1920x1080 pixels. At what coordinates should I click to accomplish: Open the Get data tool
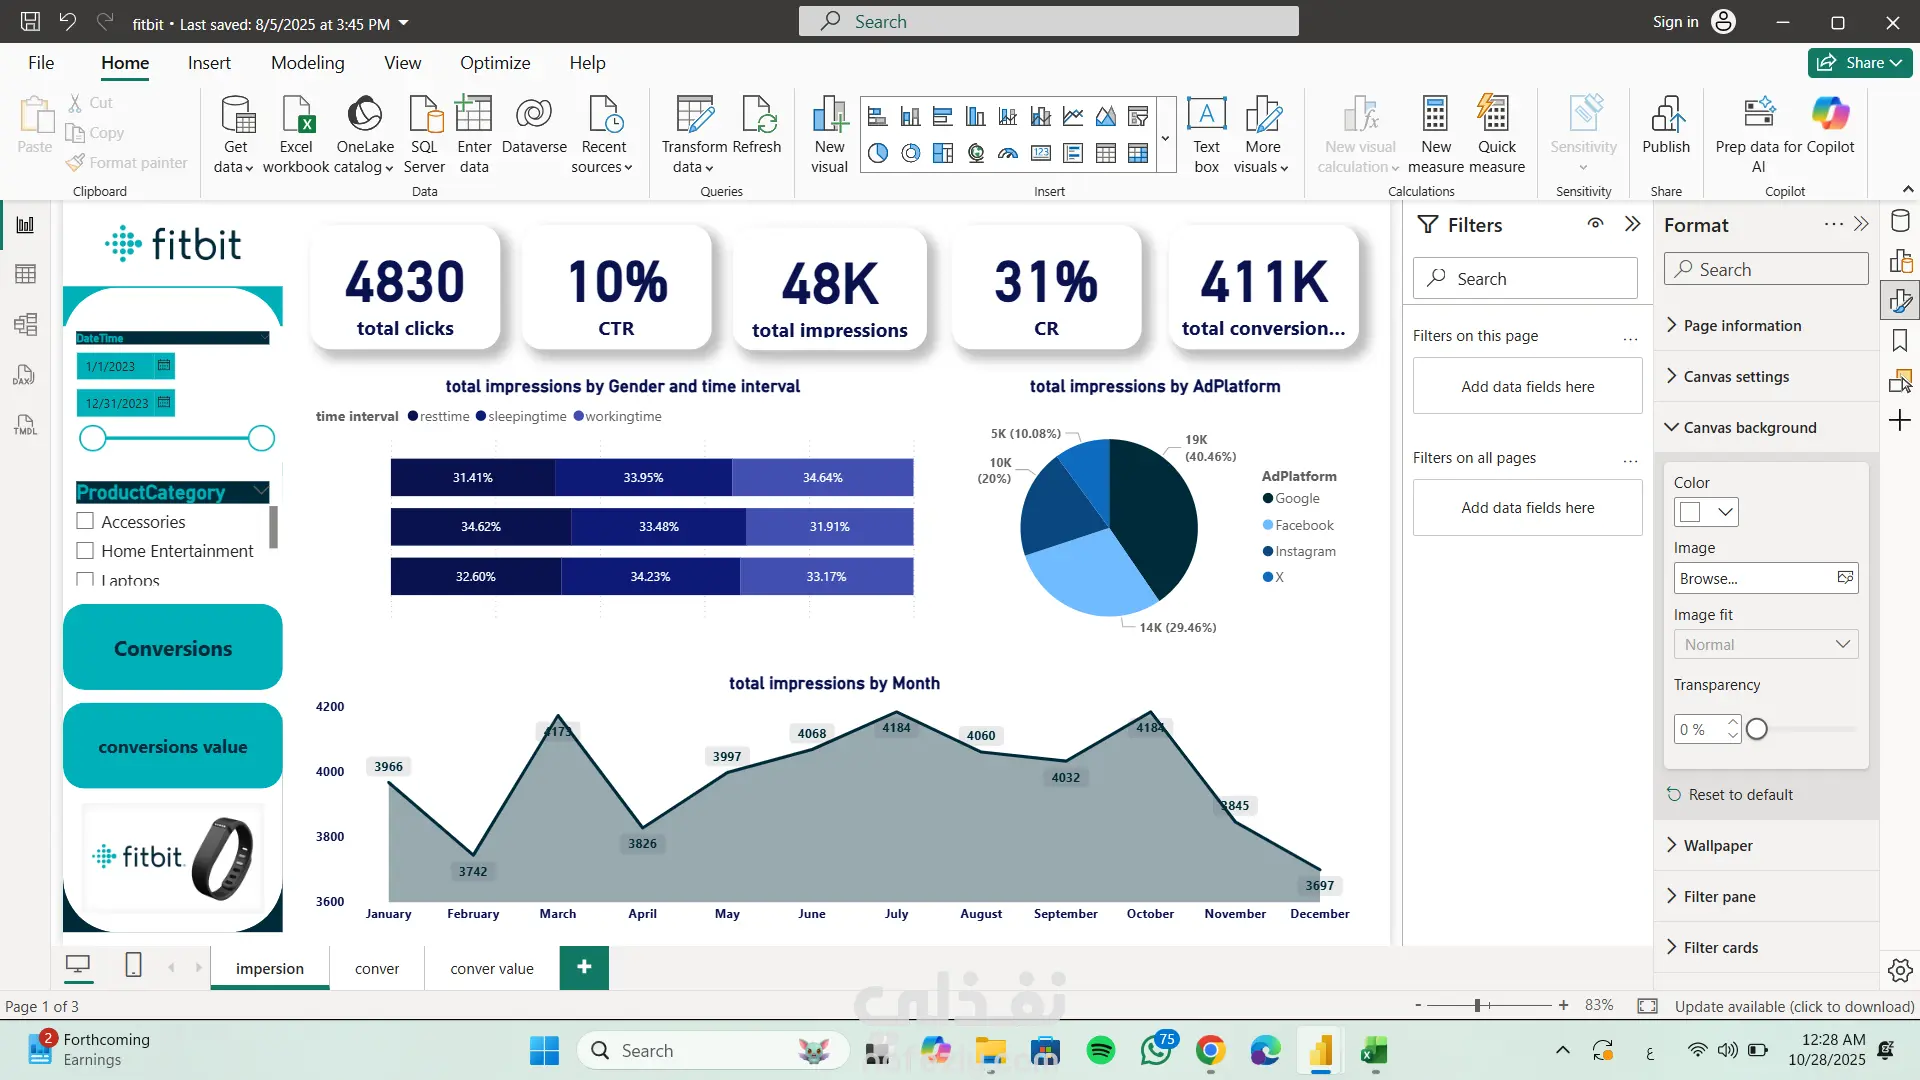click(x=236, y=134)
